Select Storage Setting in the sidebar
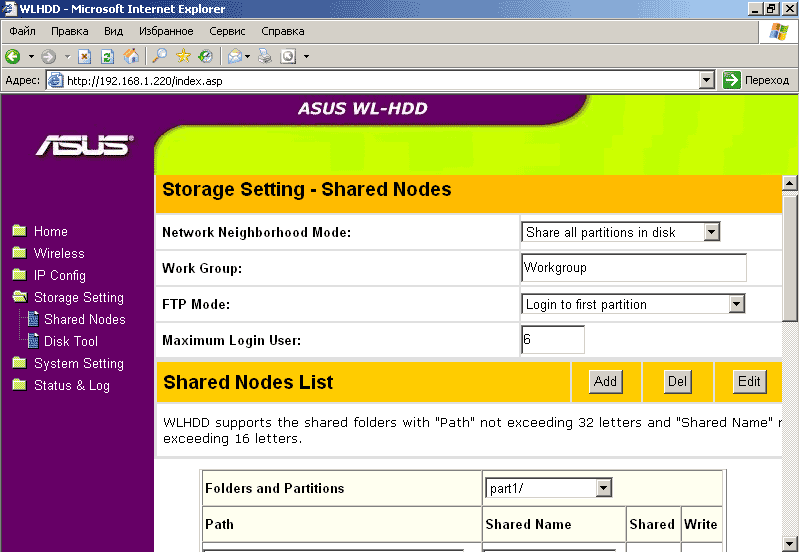Image resolution: width=799 pixels, height=552 pixels. (x=79, y=297)
